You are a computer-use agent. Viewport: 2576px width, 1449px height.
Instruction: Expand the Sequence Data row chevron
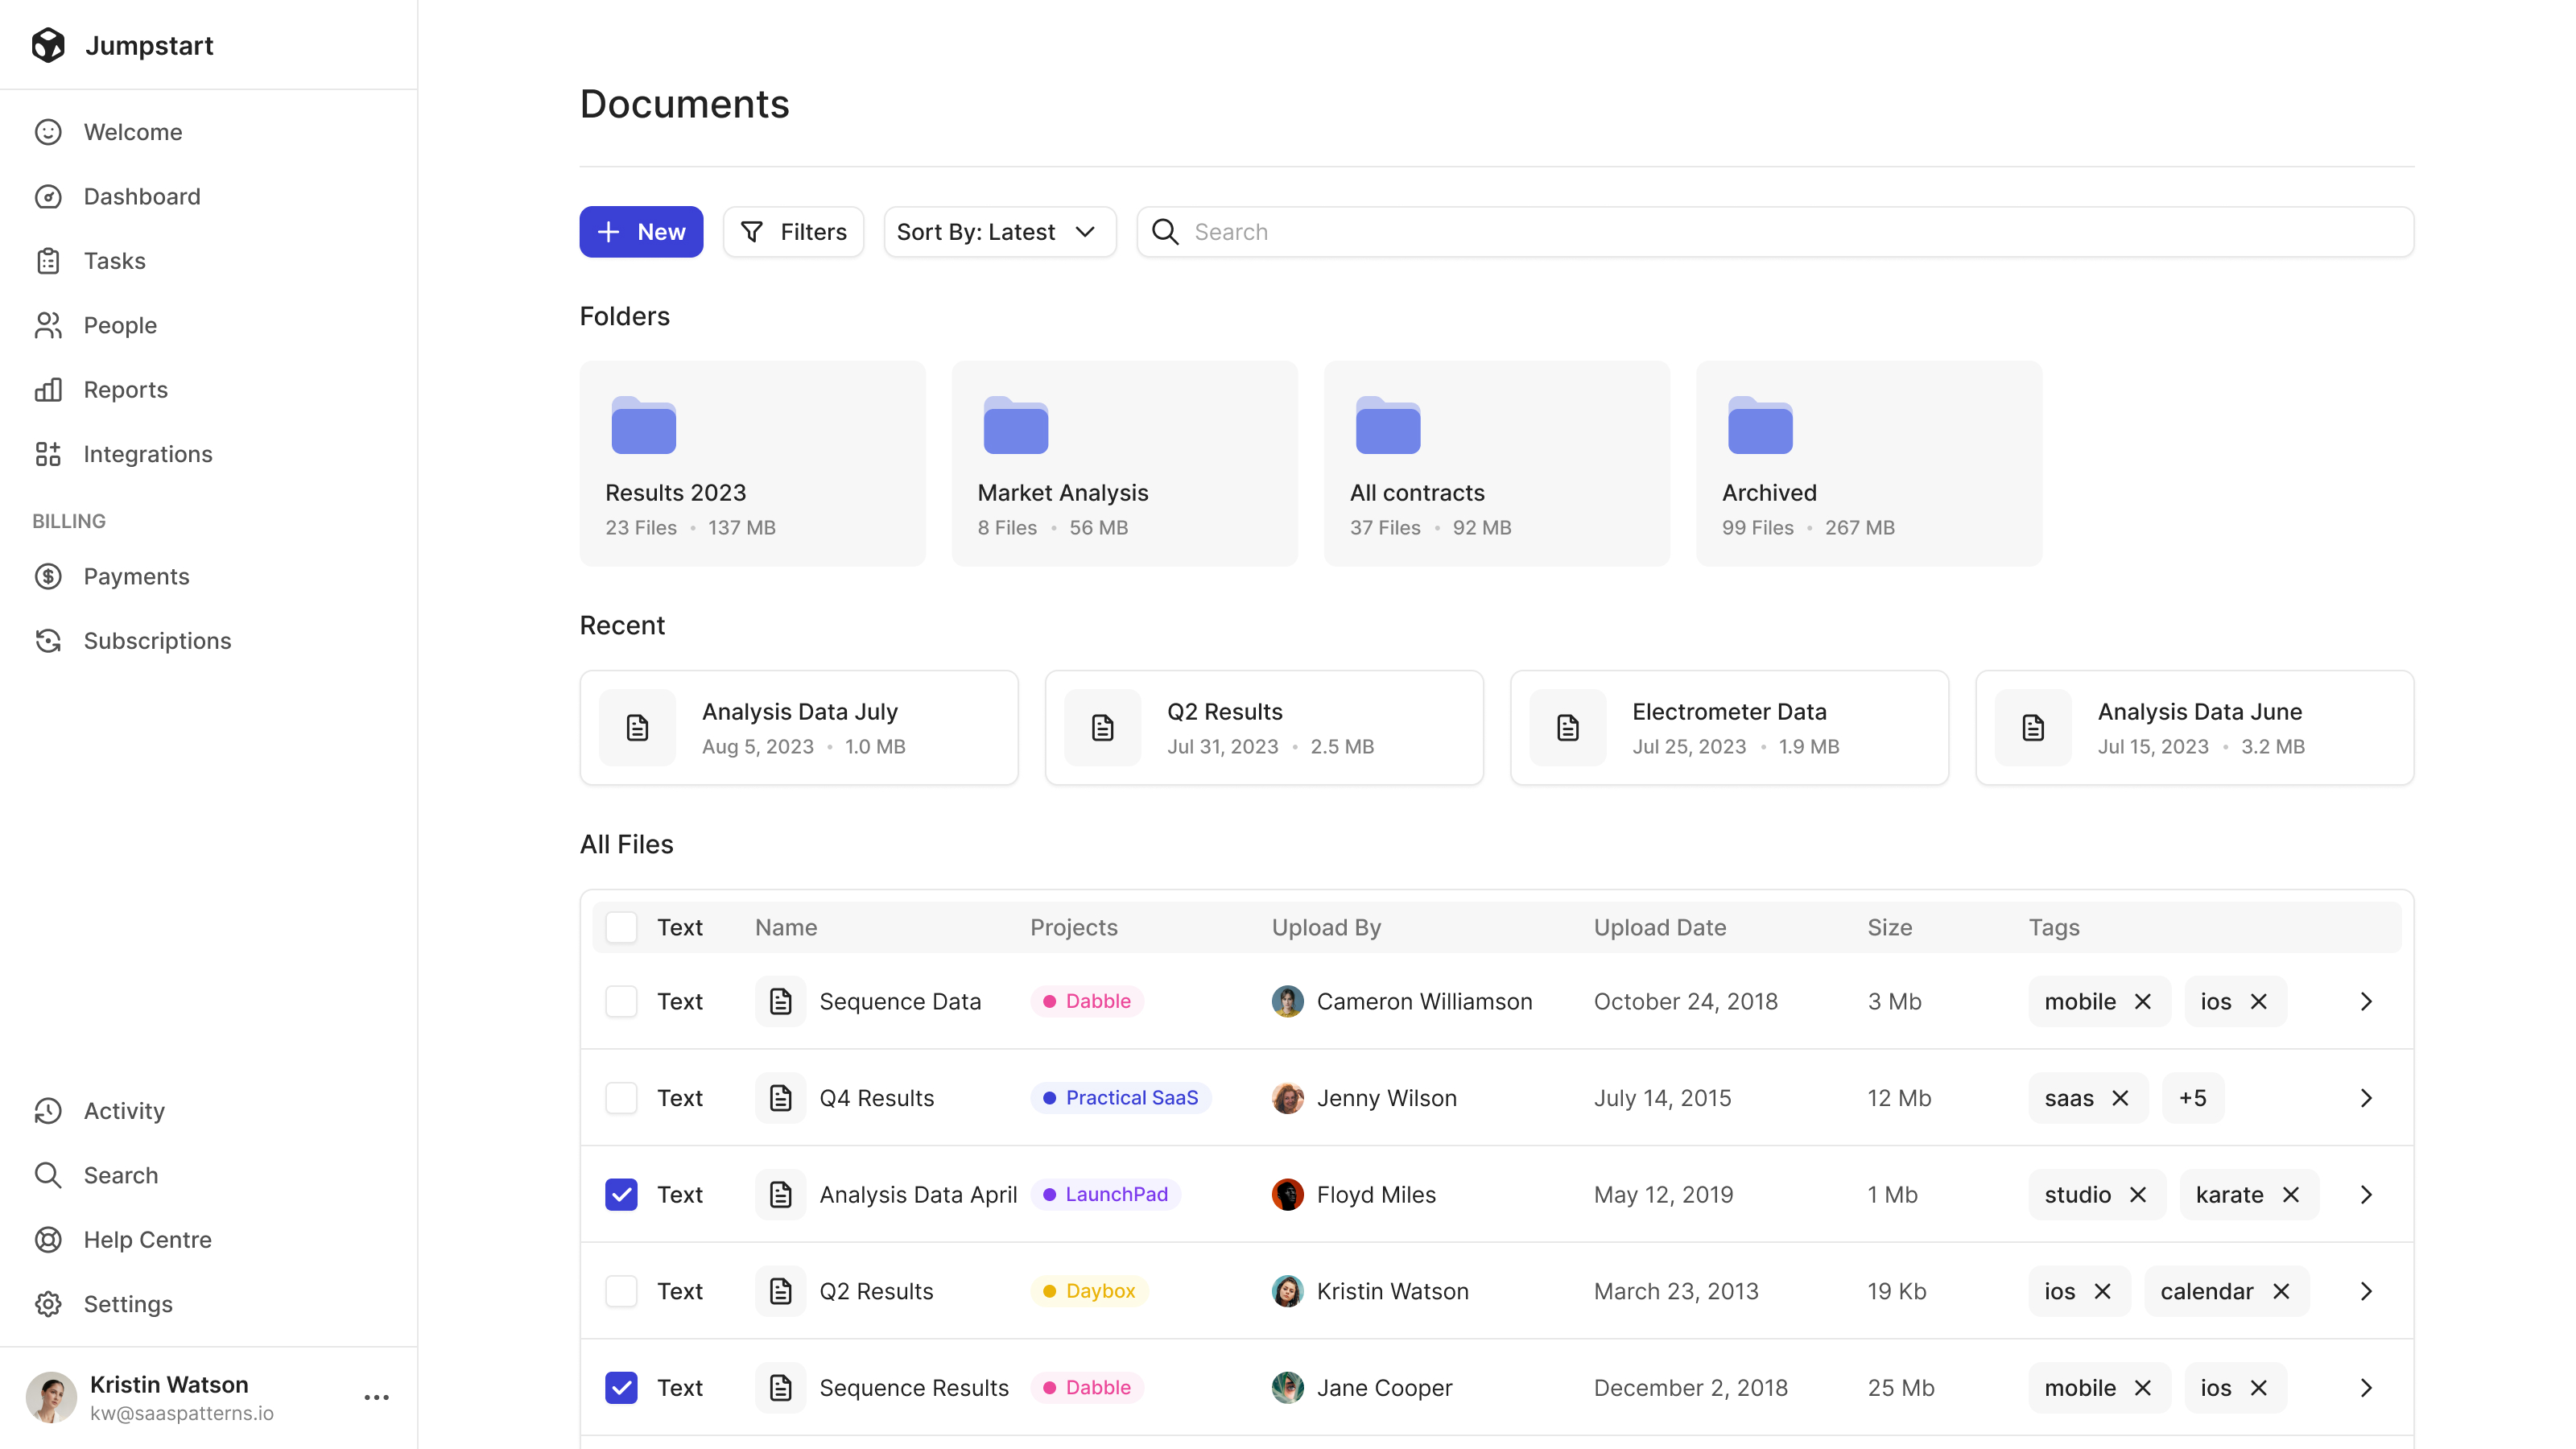click(x=2366, y=1001)
